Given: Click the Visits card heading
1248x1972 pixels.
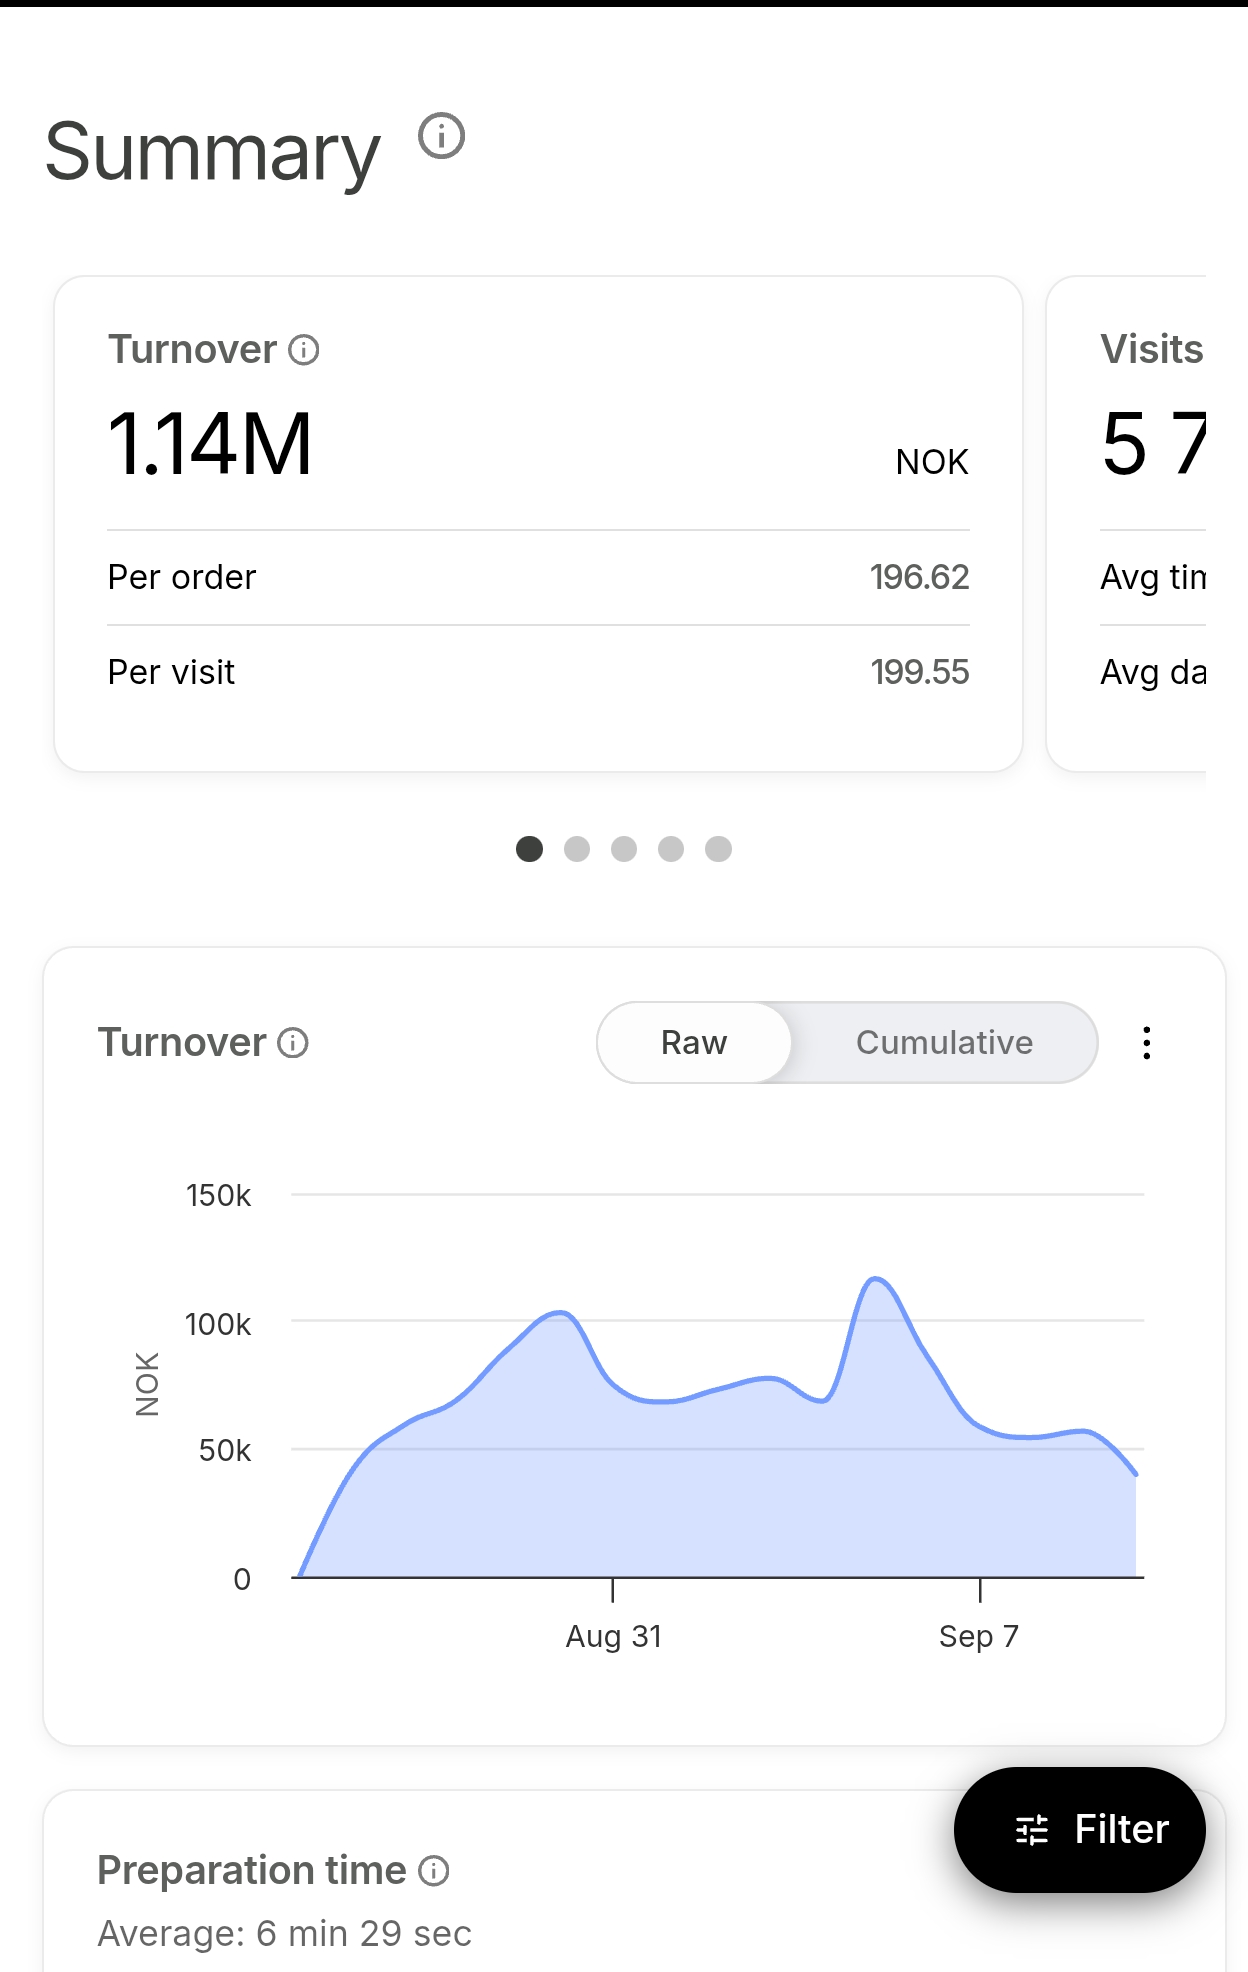Looking at the screenshot, I should 1152,349.
